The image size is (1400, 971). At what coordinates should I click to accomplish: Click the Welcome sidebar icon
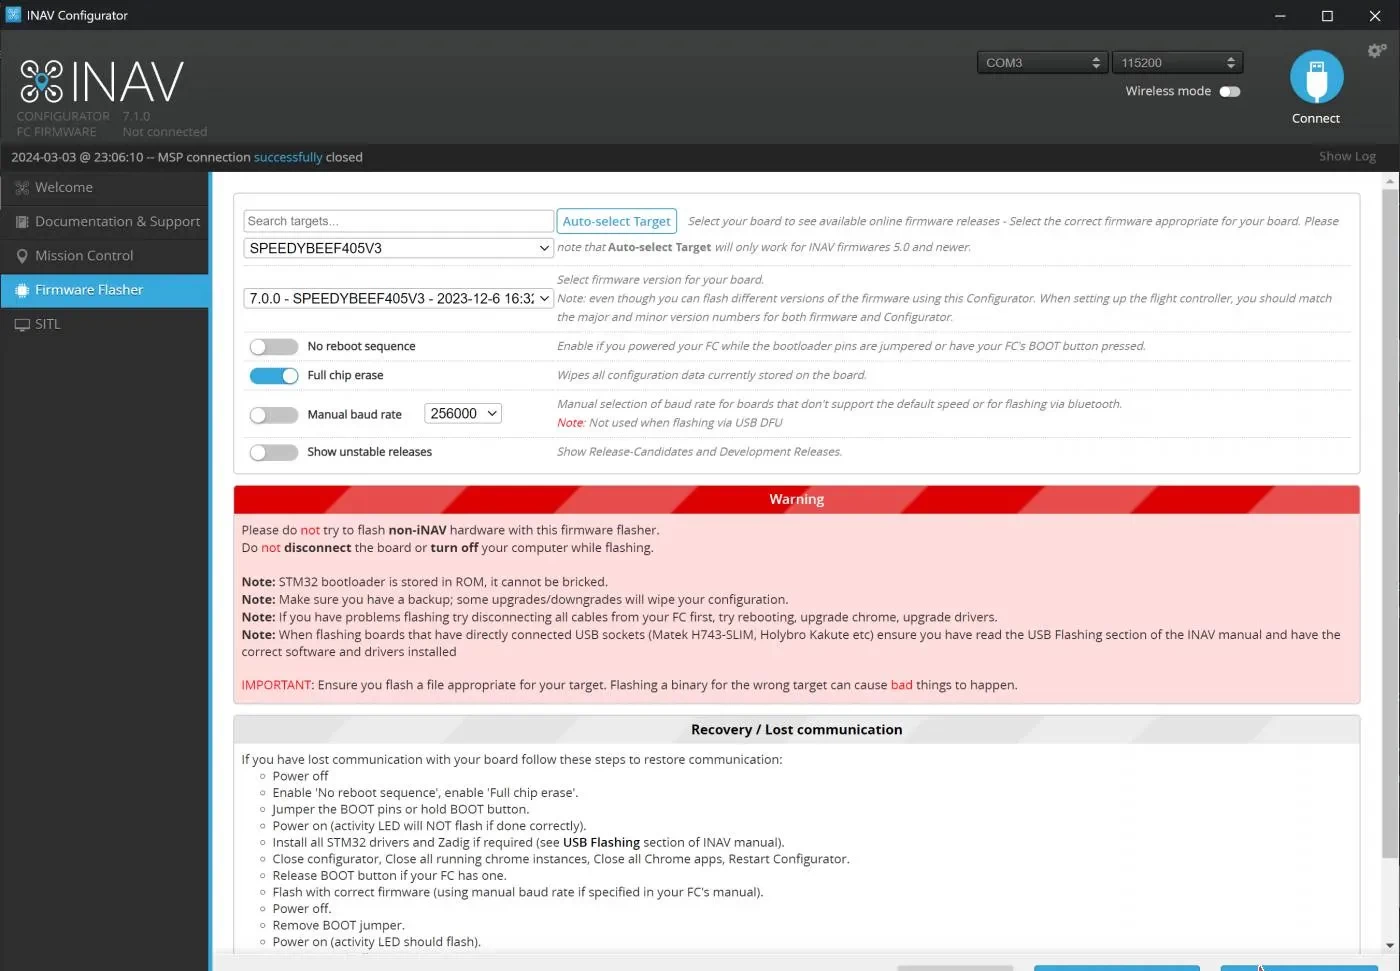tap(22, 187)
